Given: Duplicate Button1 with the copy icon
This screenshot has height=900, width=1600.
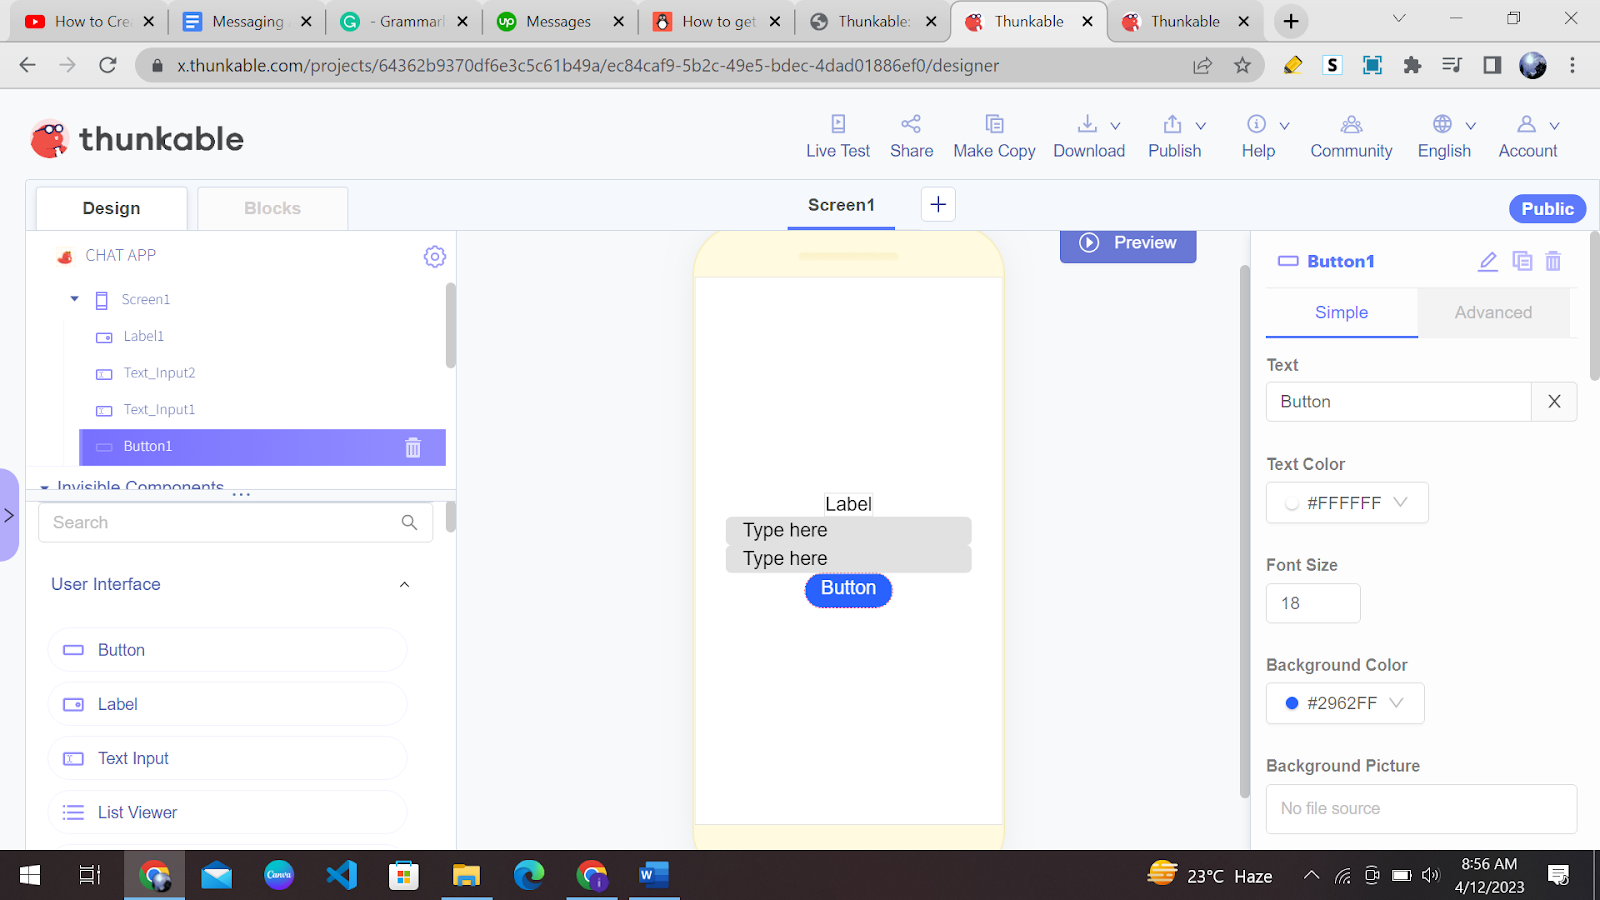Looking at the screenshot, I should (x=1522, y=261).
